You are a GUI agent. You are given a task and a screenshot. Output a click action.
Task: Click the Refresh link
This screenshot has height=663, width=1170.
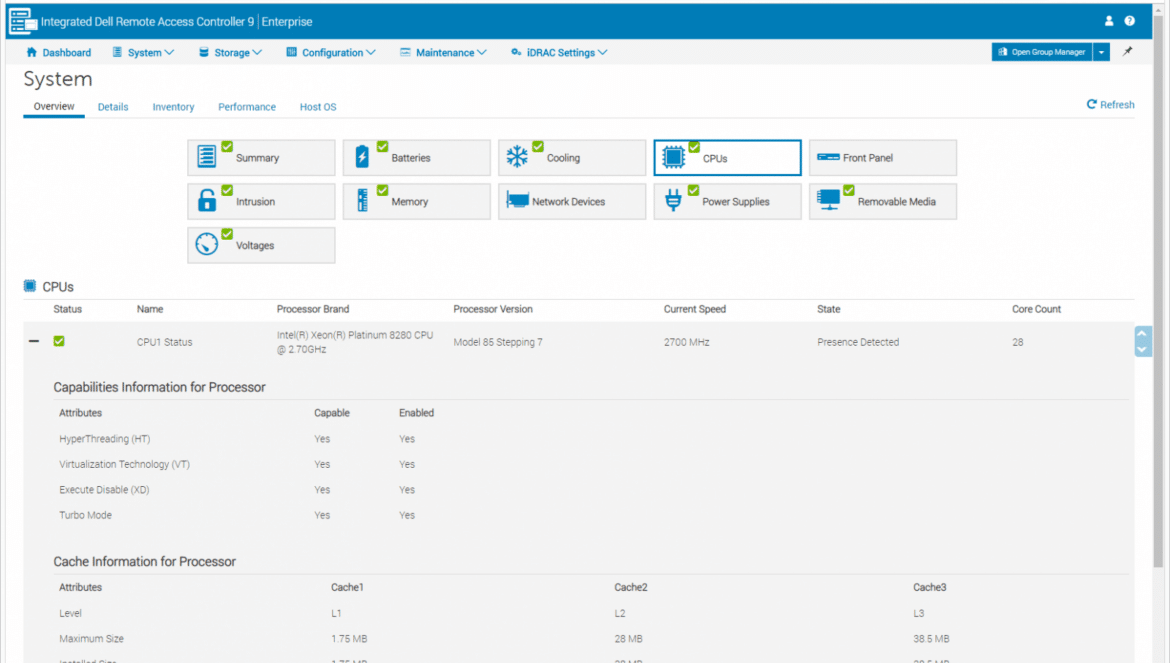click(x=1110, y=104)
